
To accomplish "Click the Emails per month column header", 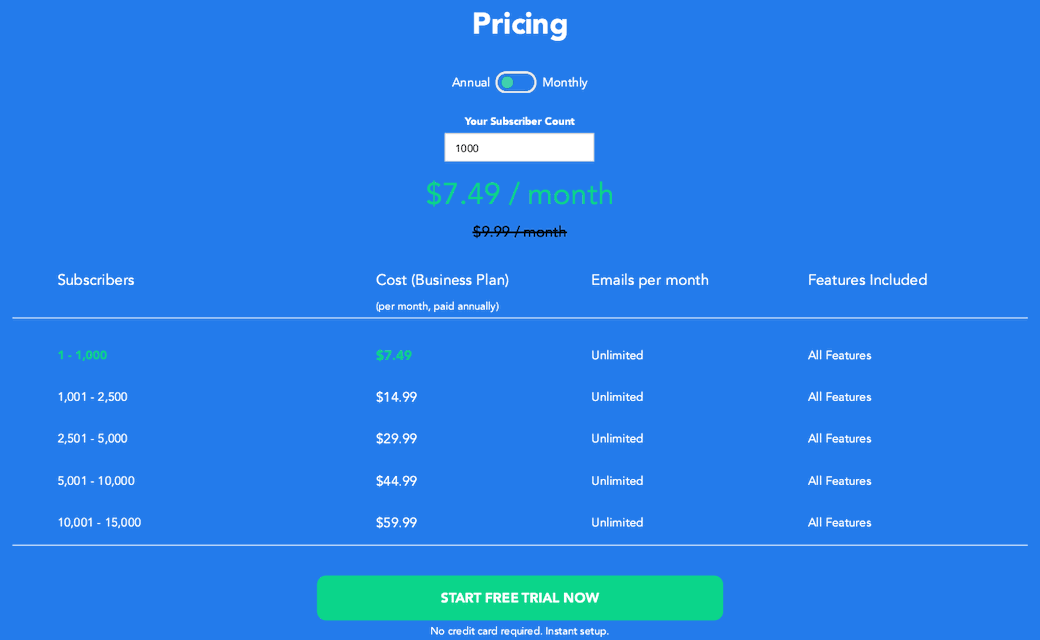I will [650, 280].
